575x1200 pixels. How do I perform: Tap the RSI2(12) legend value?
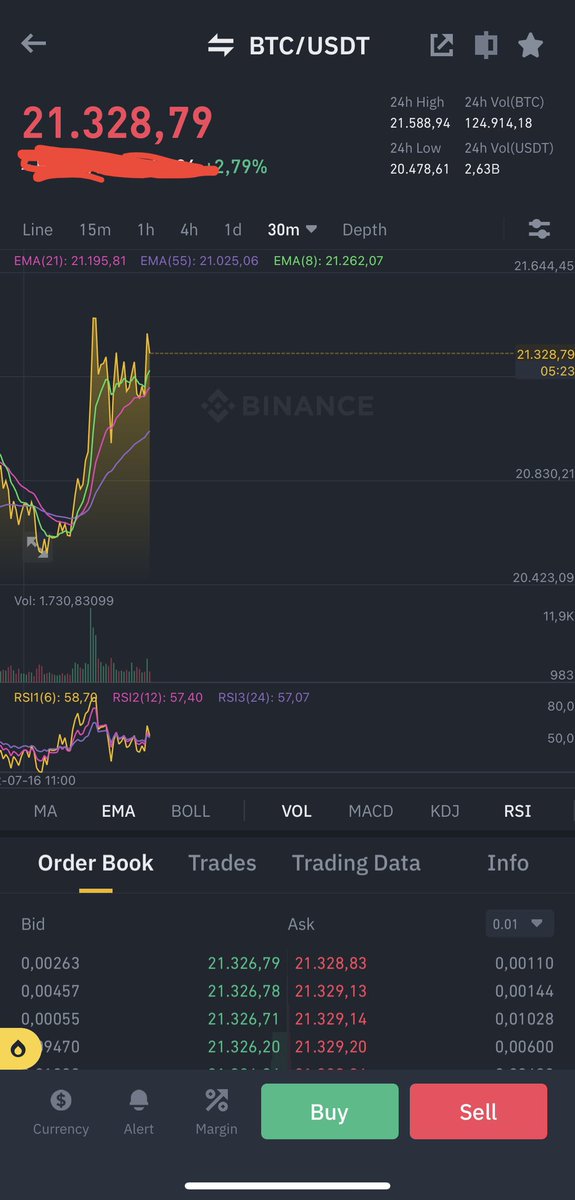[158, 697]
